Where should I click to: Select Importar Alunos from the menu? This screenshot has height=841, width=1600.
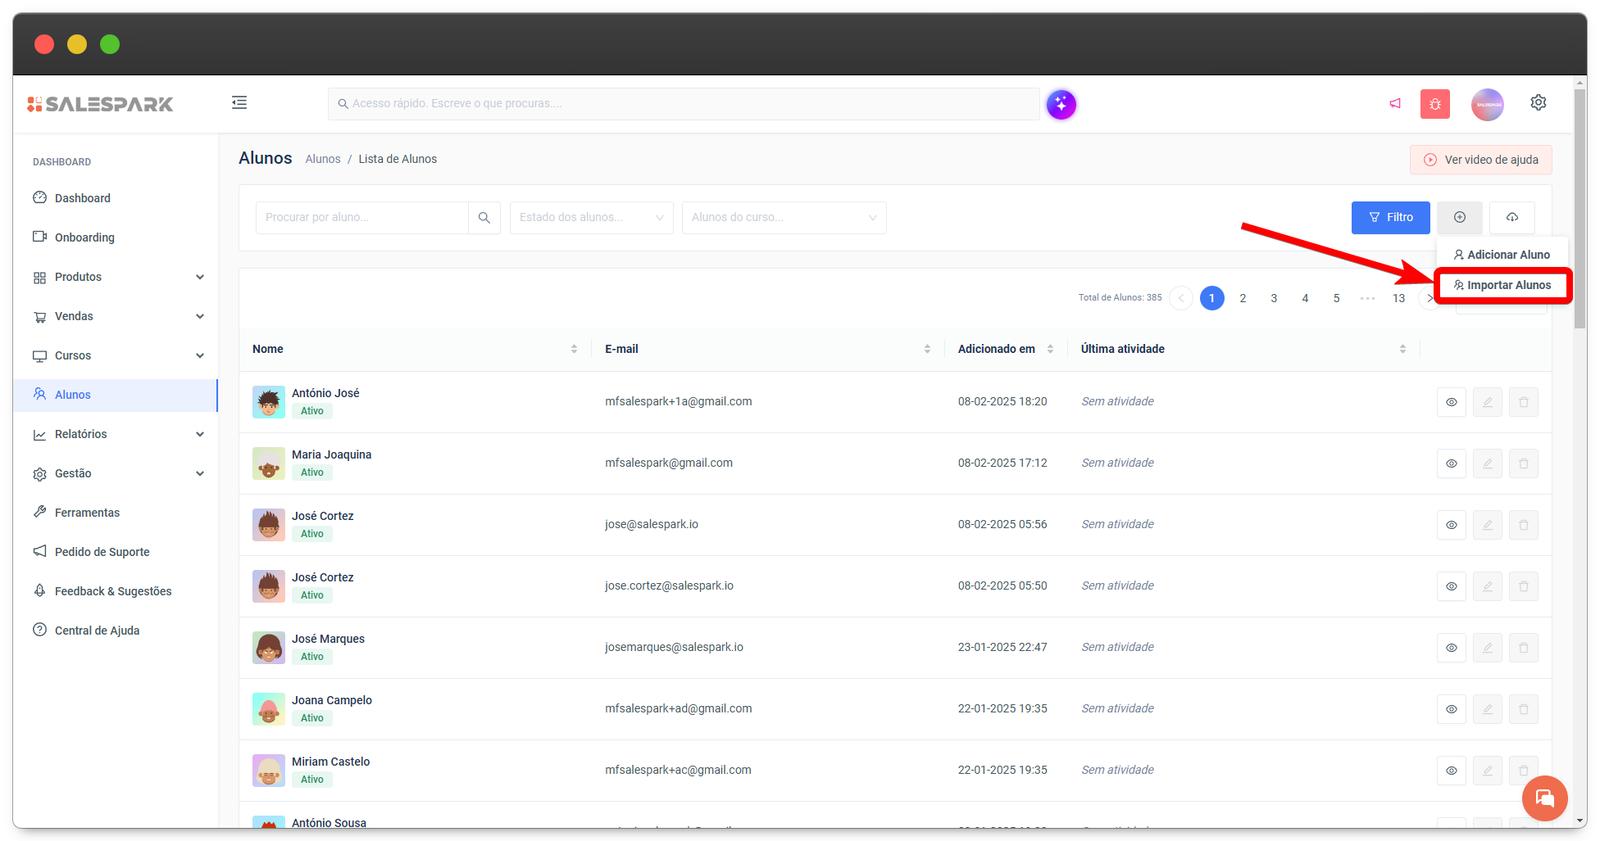[1502, 285]
